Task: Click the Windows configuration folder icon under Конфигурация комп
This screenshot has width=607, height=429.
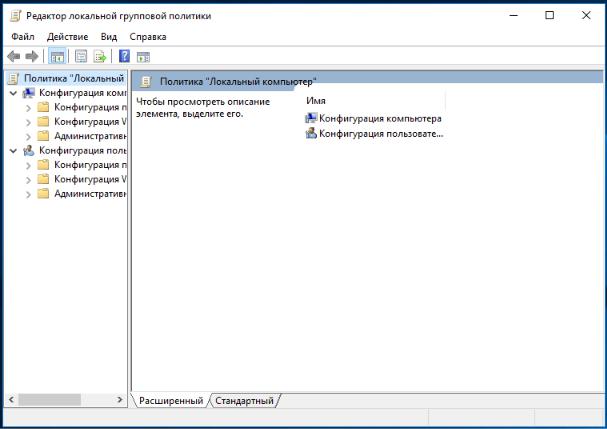Action: point(43,122)
